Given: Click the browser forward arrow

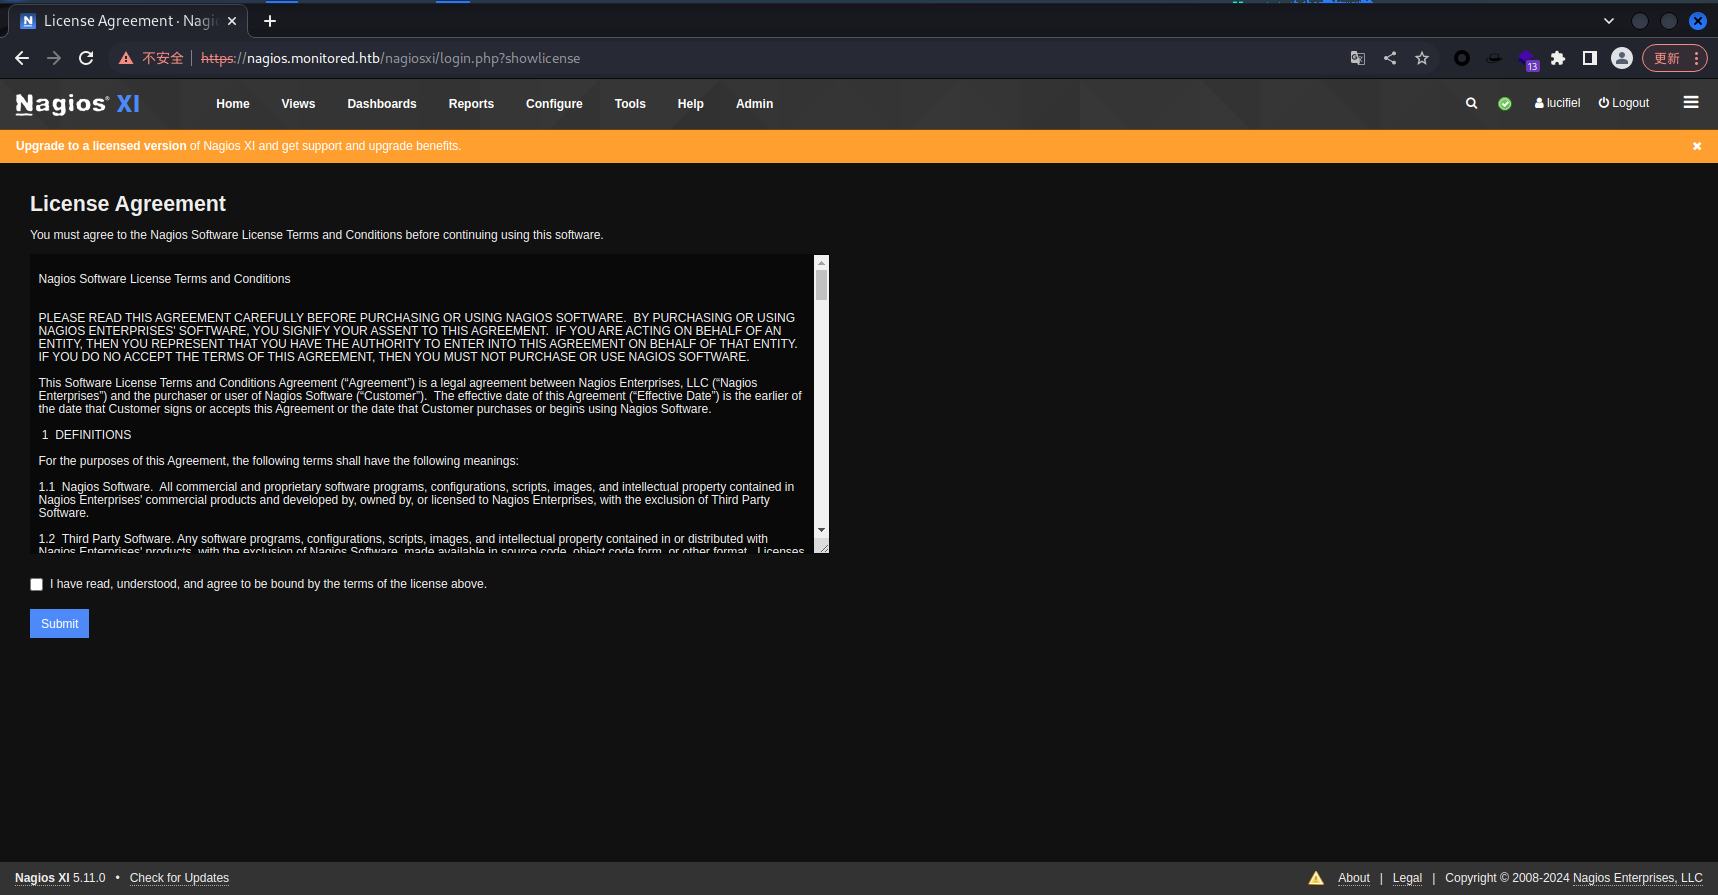Looking at the screenshot, I should [54, 58].
